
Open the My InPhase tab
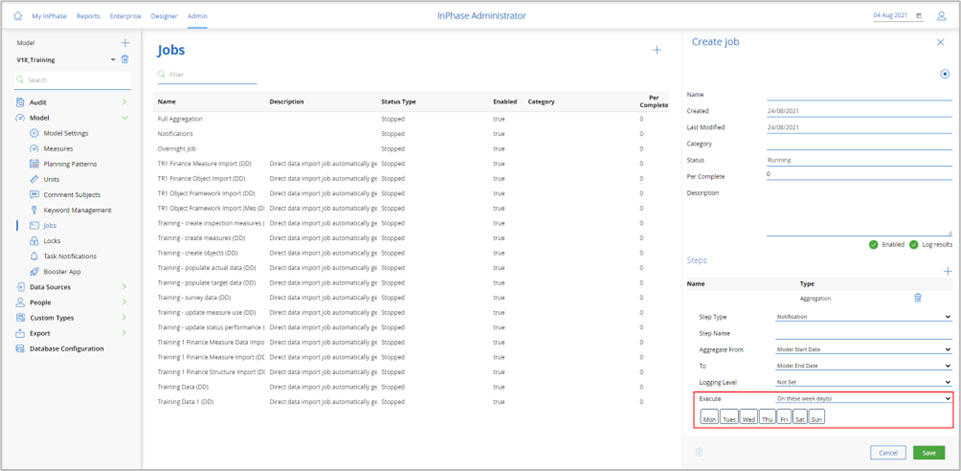[x=49, y=16]
